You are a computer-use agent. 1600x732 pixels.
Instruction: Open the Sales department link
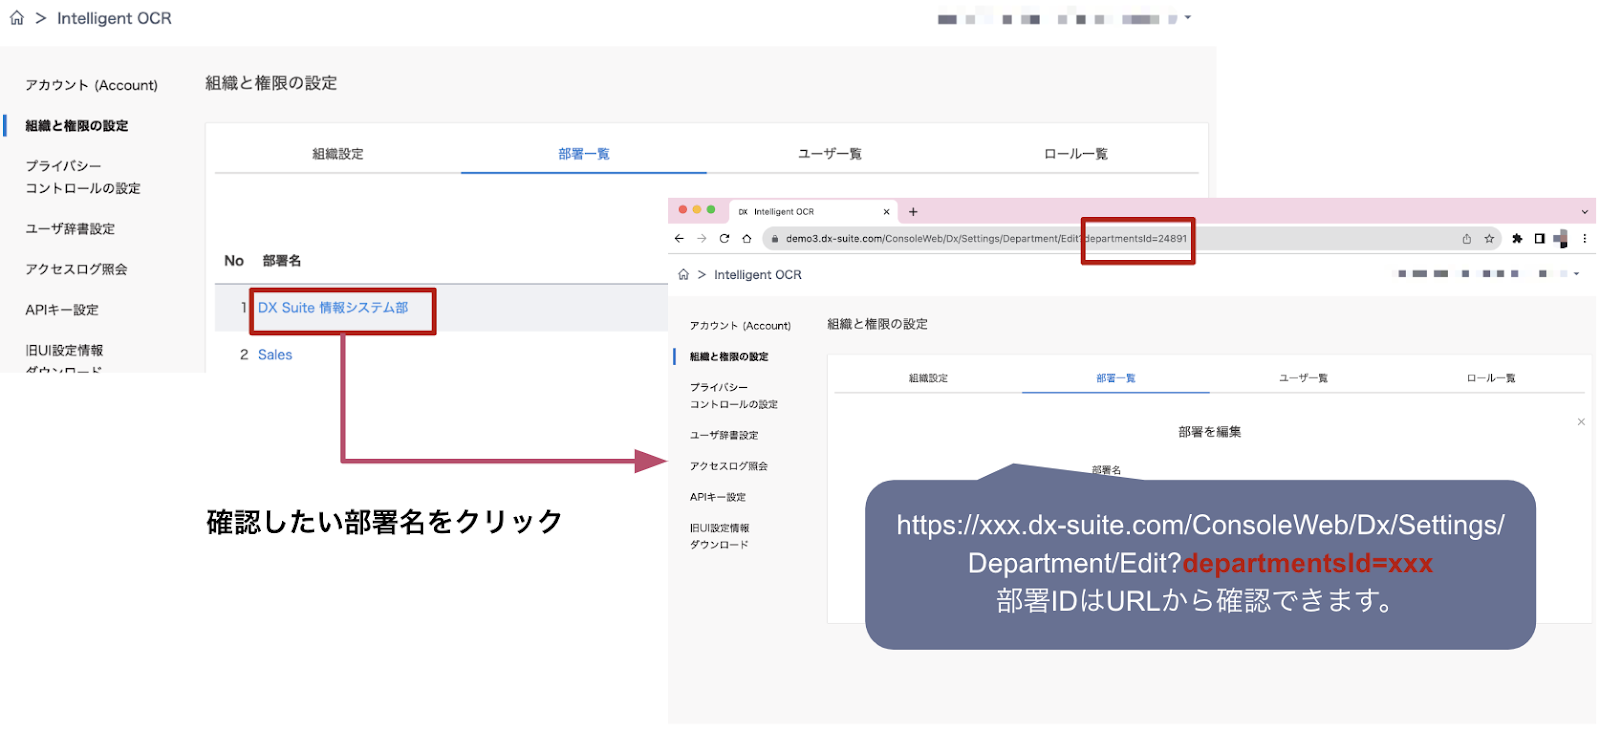(x=275, y=355)
